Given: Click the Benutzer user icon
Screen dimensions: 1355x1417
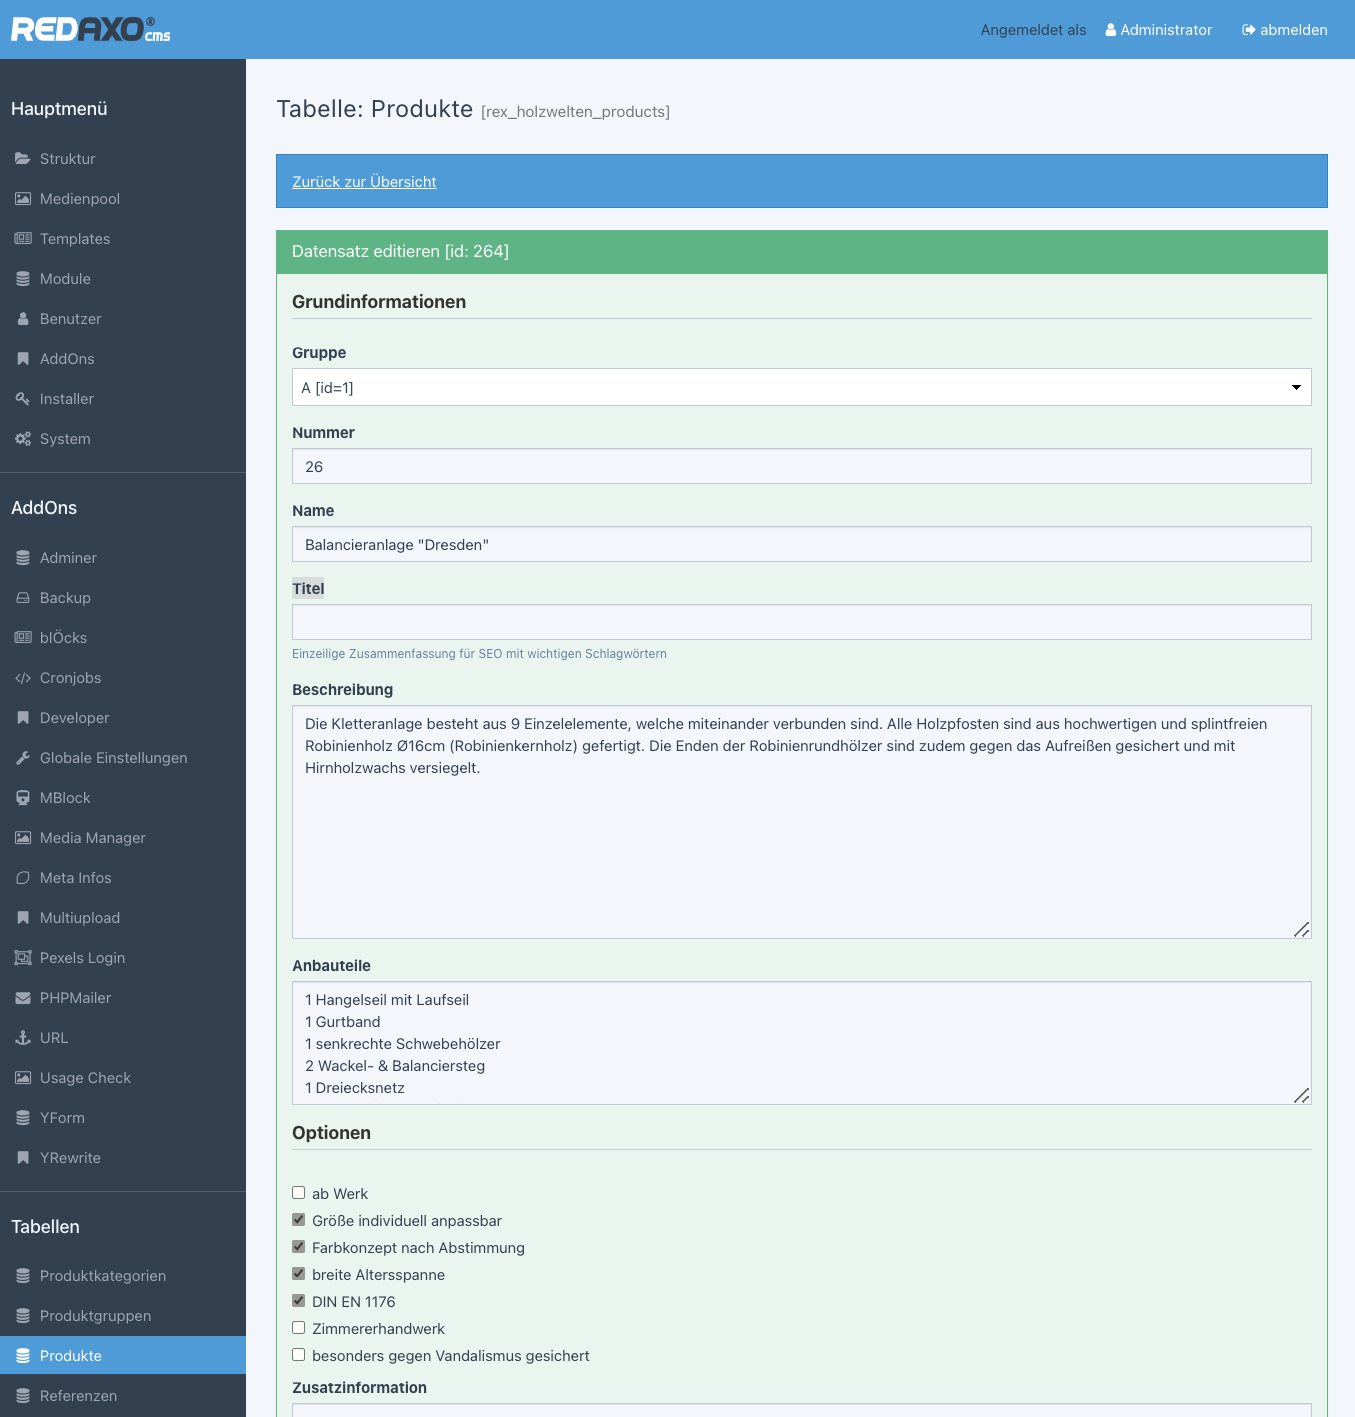Looking at the screenshot, I should [23, 319].
